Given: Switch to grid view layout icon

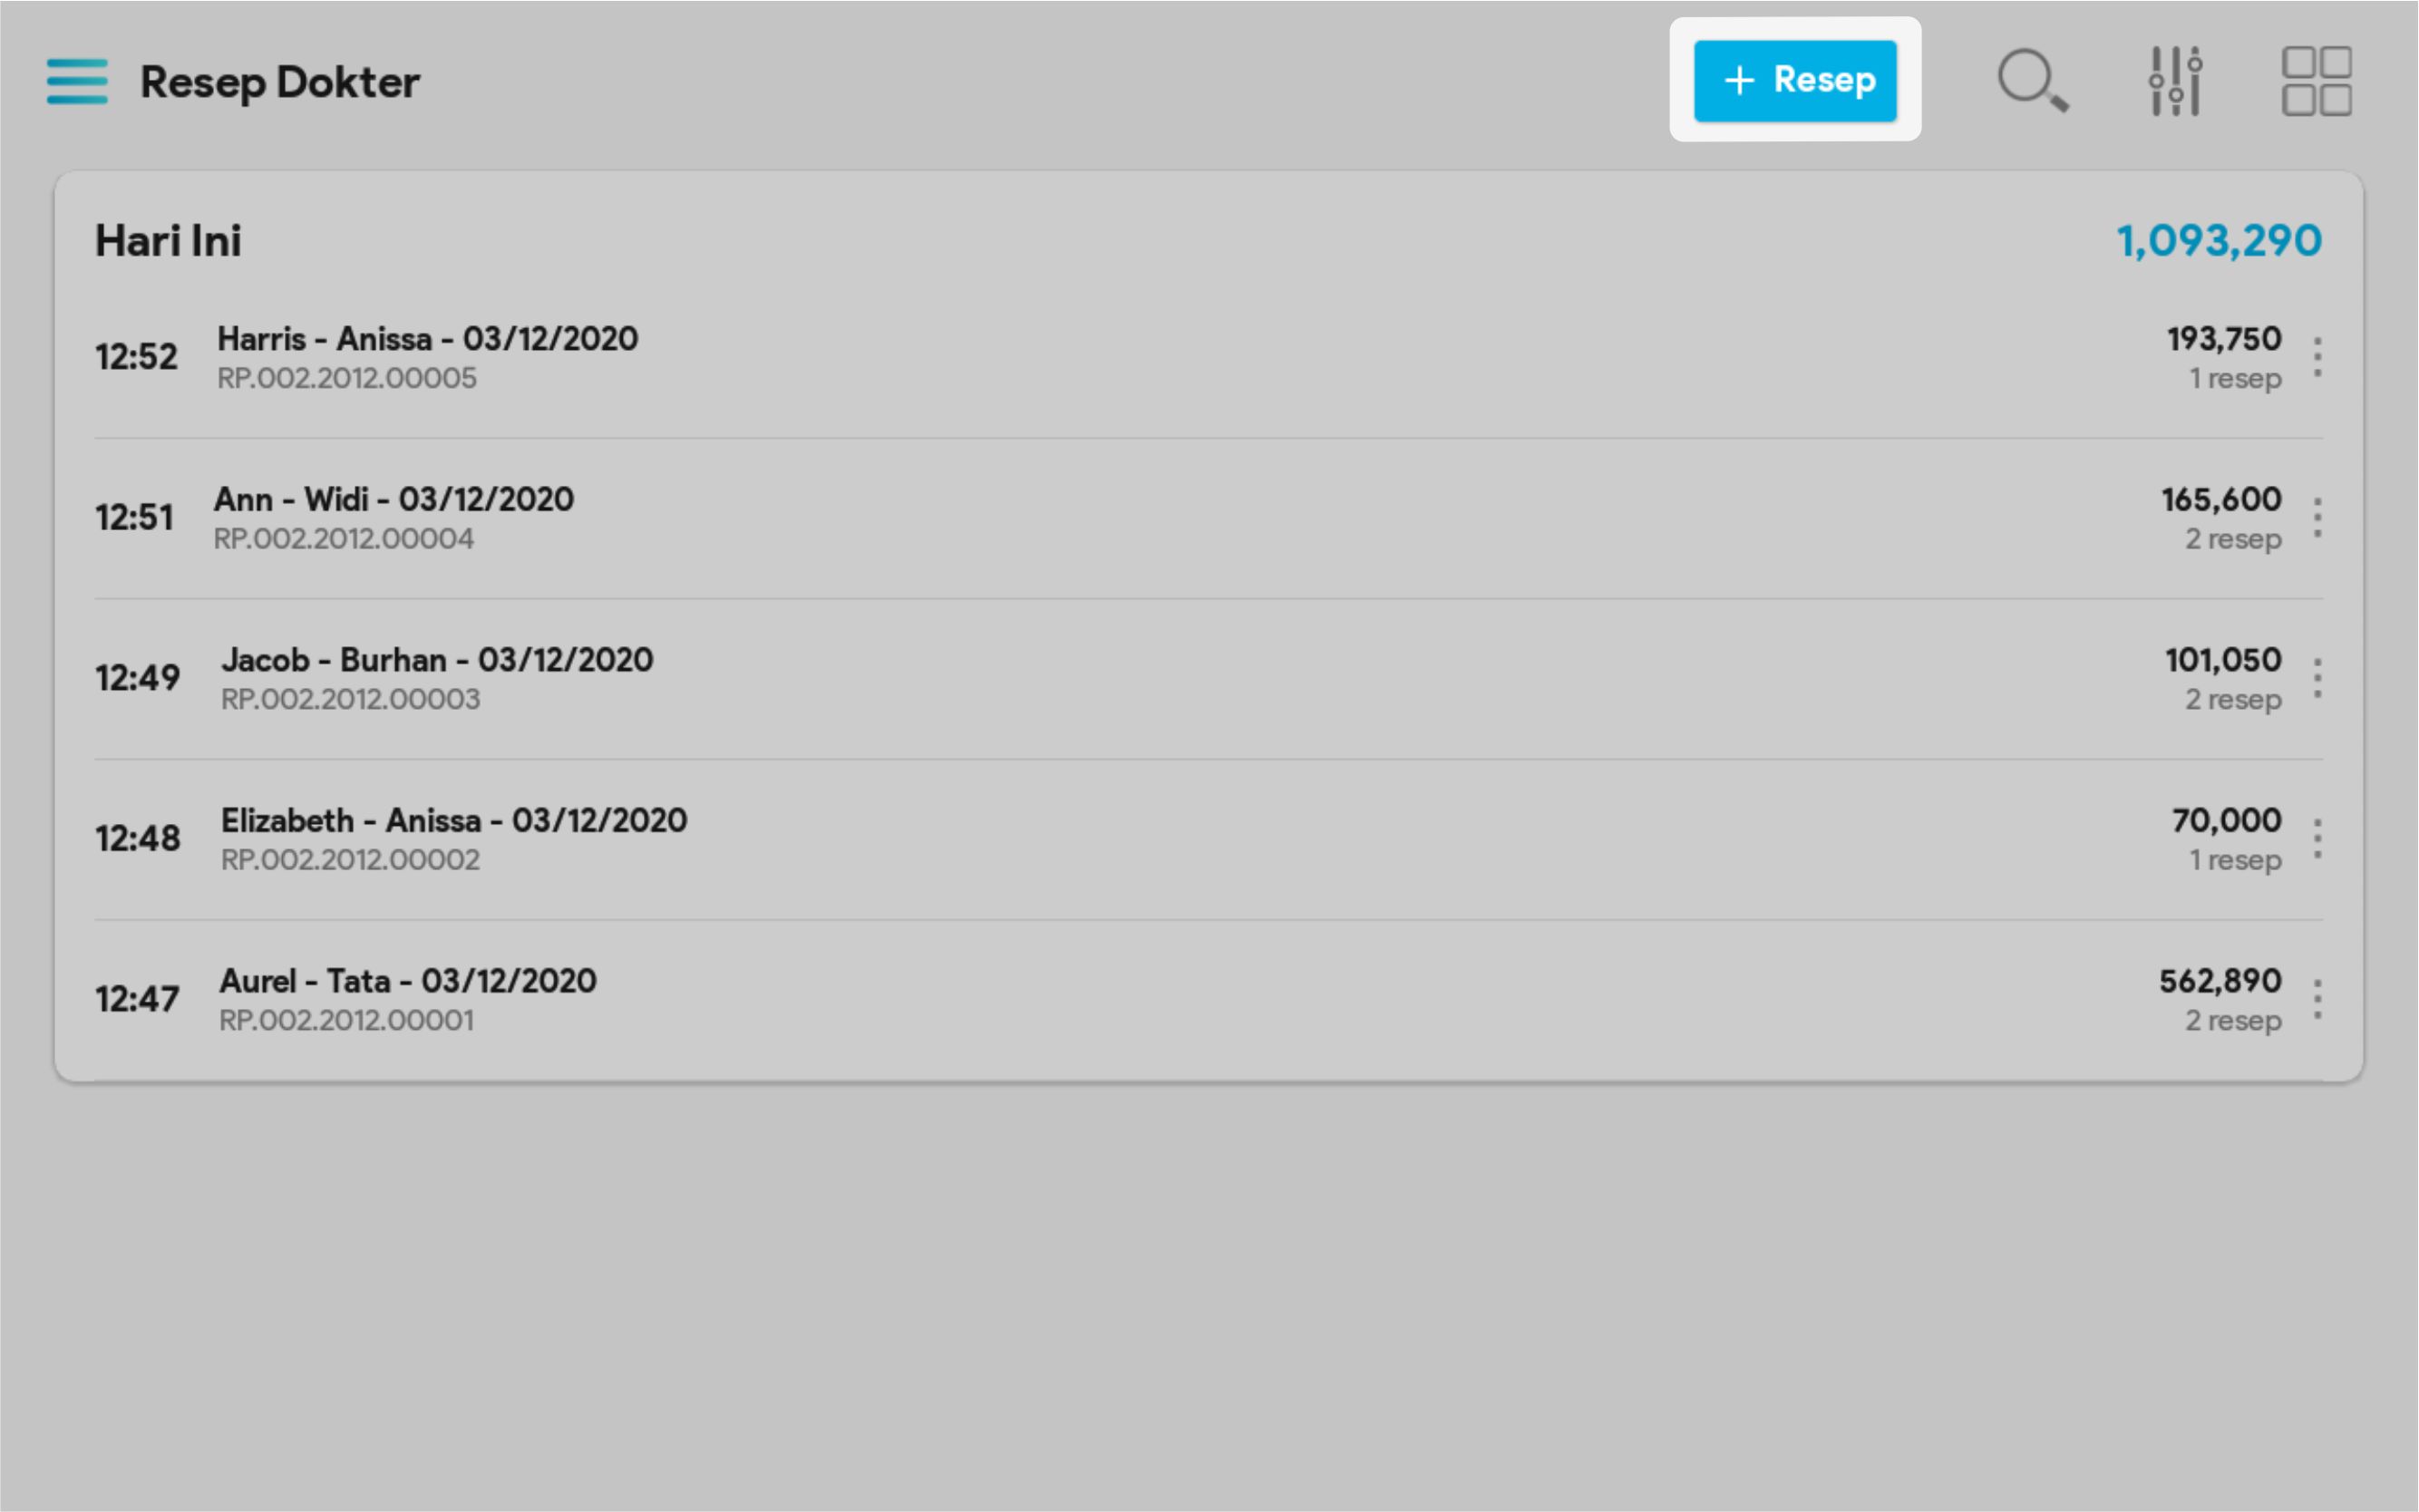Looking at the screenshot, I should pos(2316,80).
